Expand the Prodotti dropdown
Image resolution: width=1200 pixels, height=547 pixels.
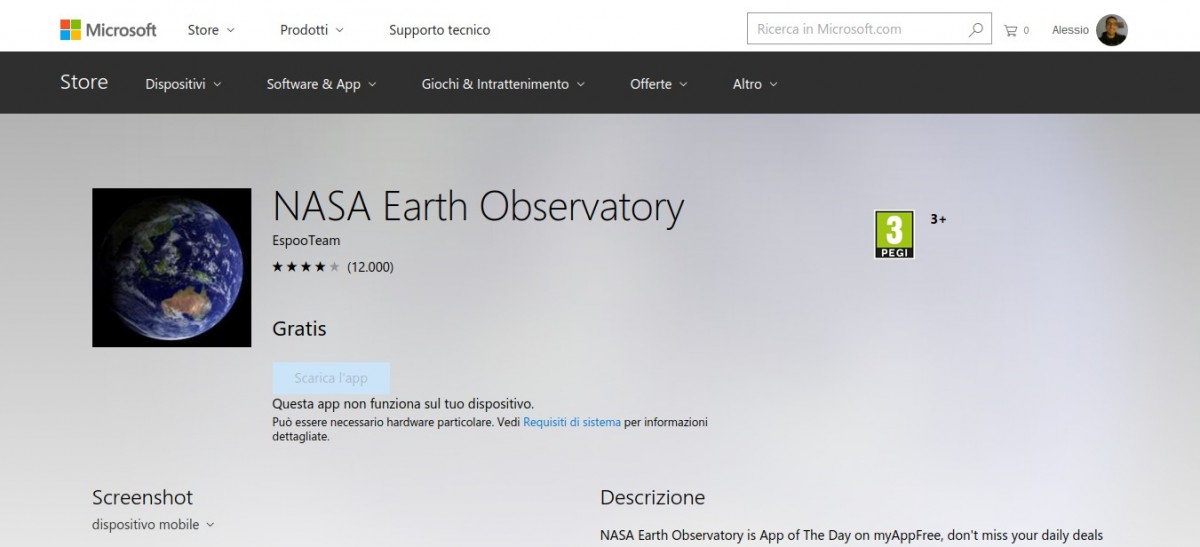tap(311, 30)
